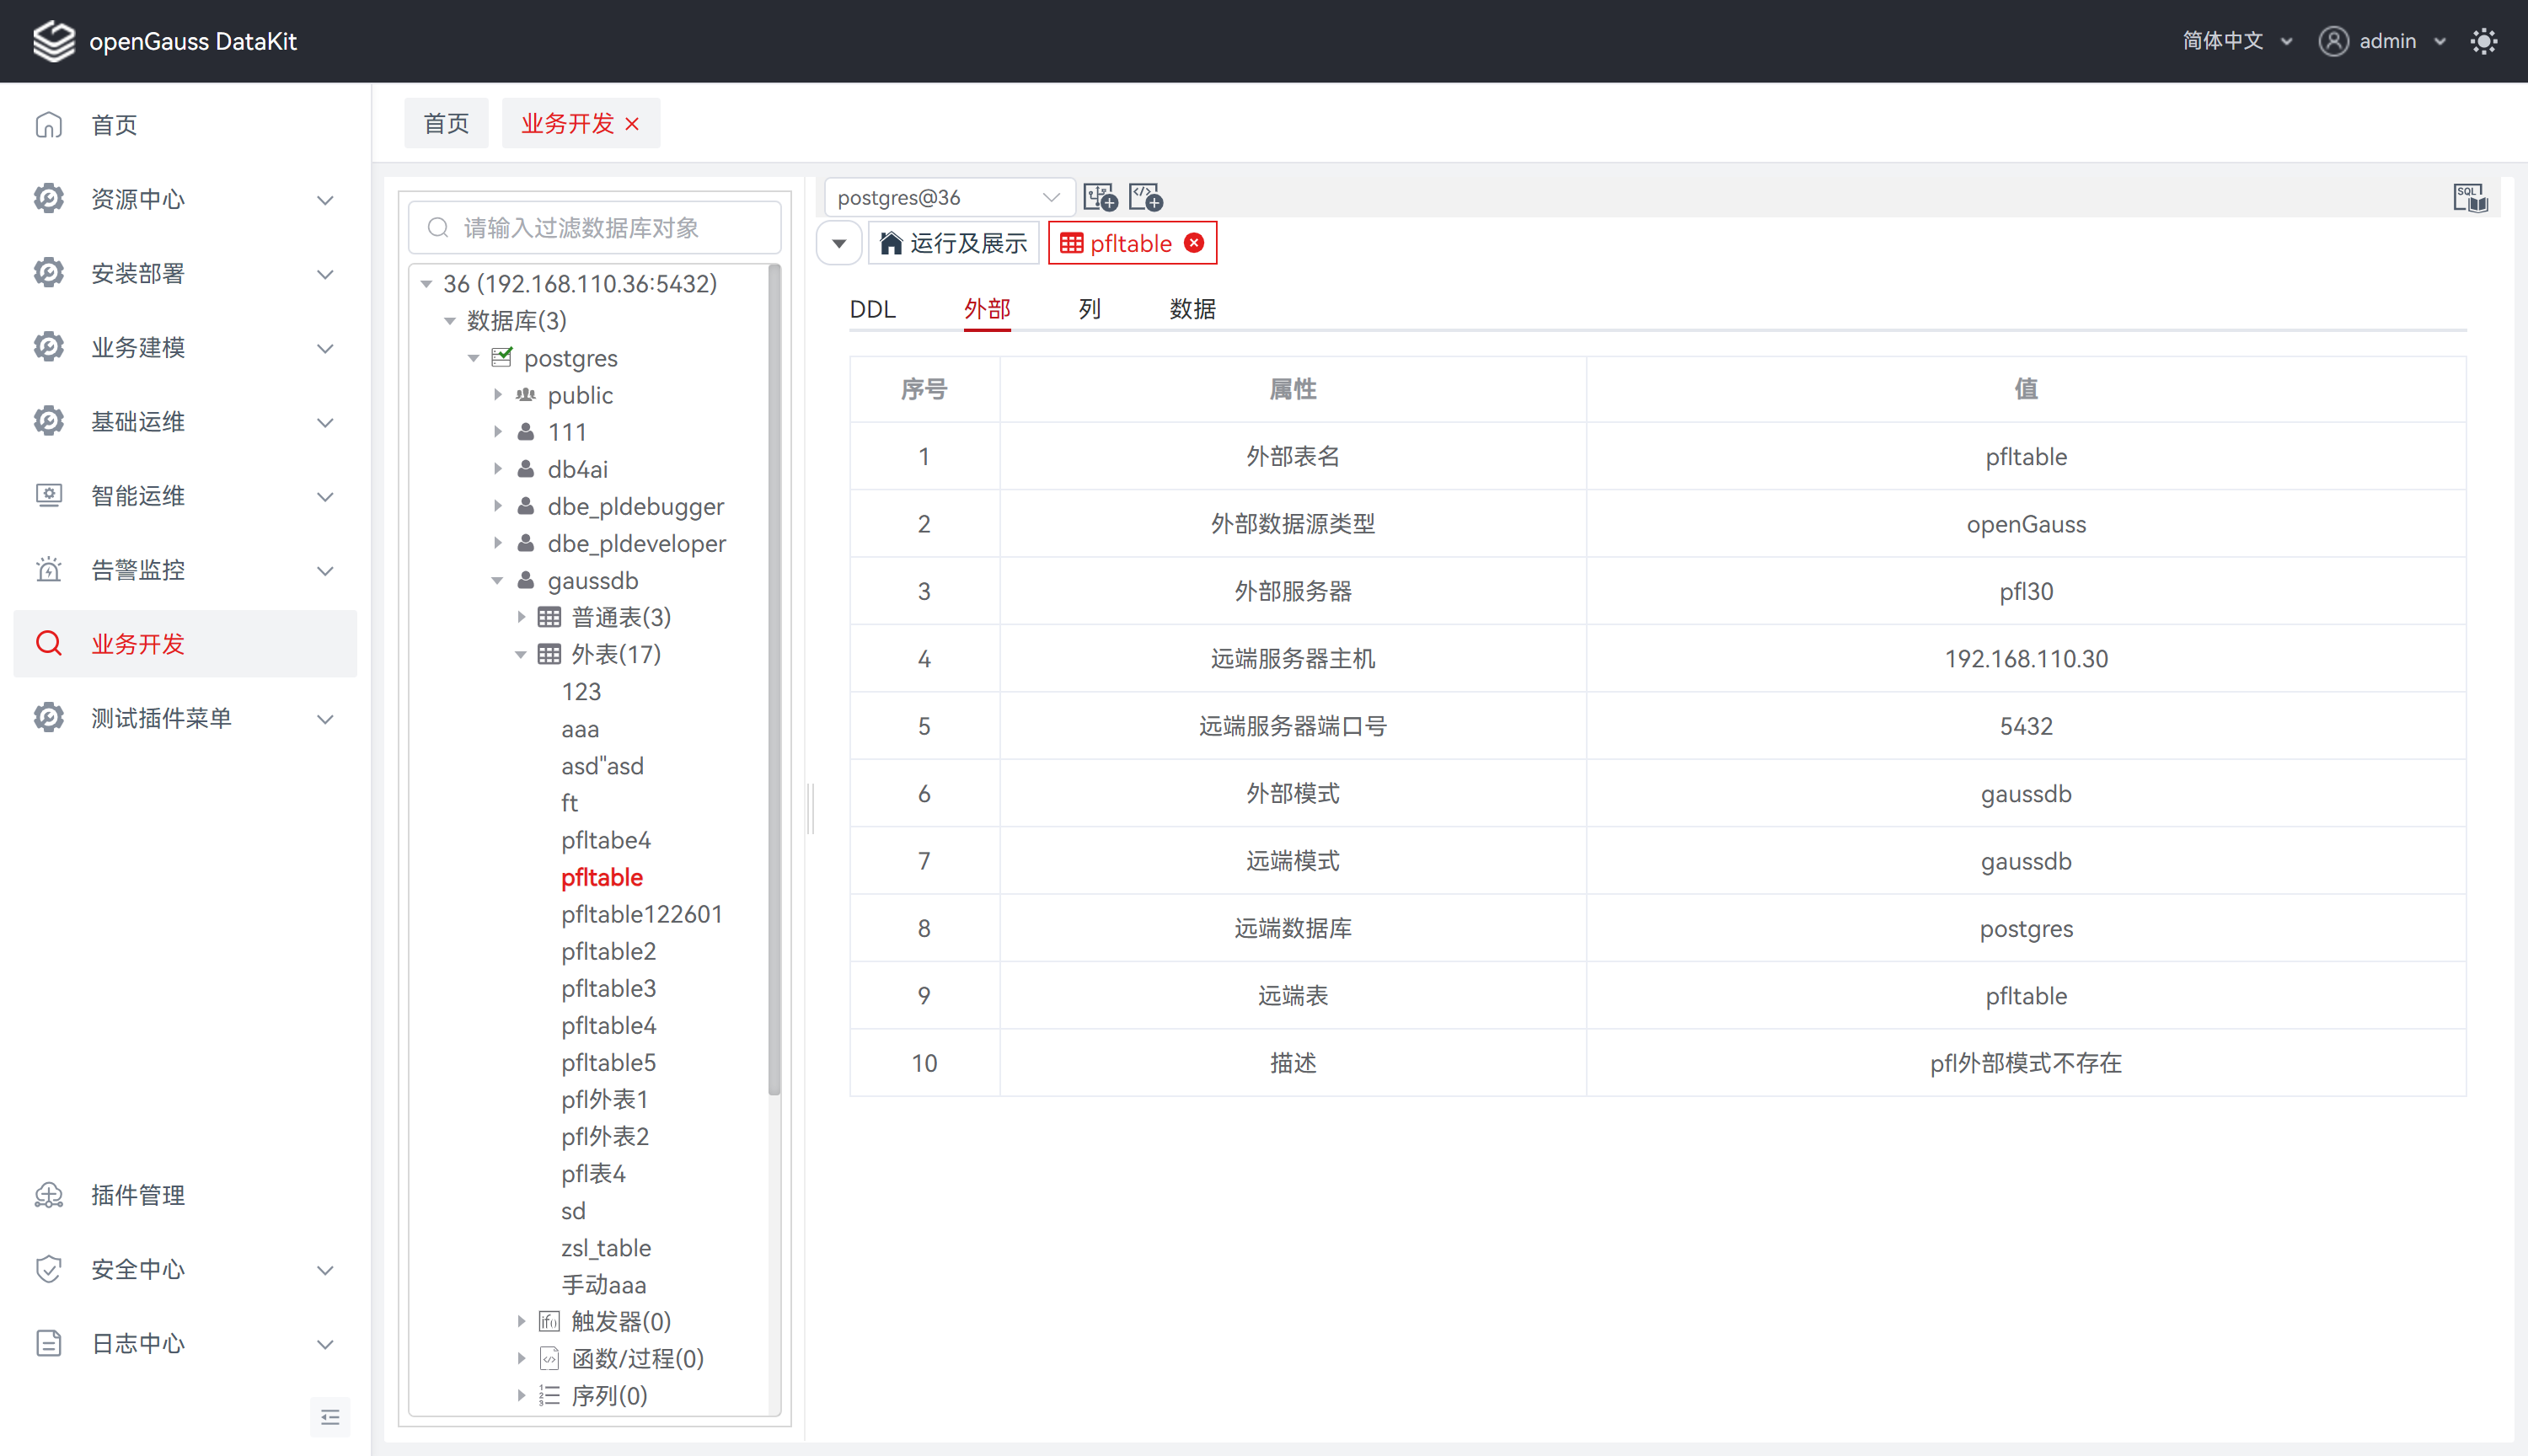The width and height of the screenshot is (2528, 1456).
Task: Click the openGauss DataKit logo icon
Action: click(54, 41)
